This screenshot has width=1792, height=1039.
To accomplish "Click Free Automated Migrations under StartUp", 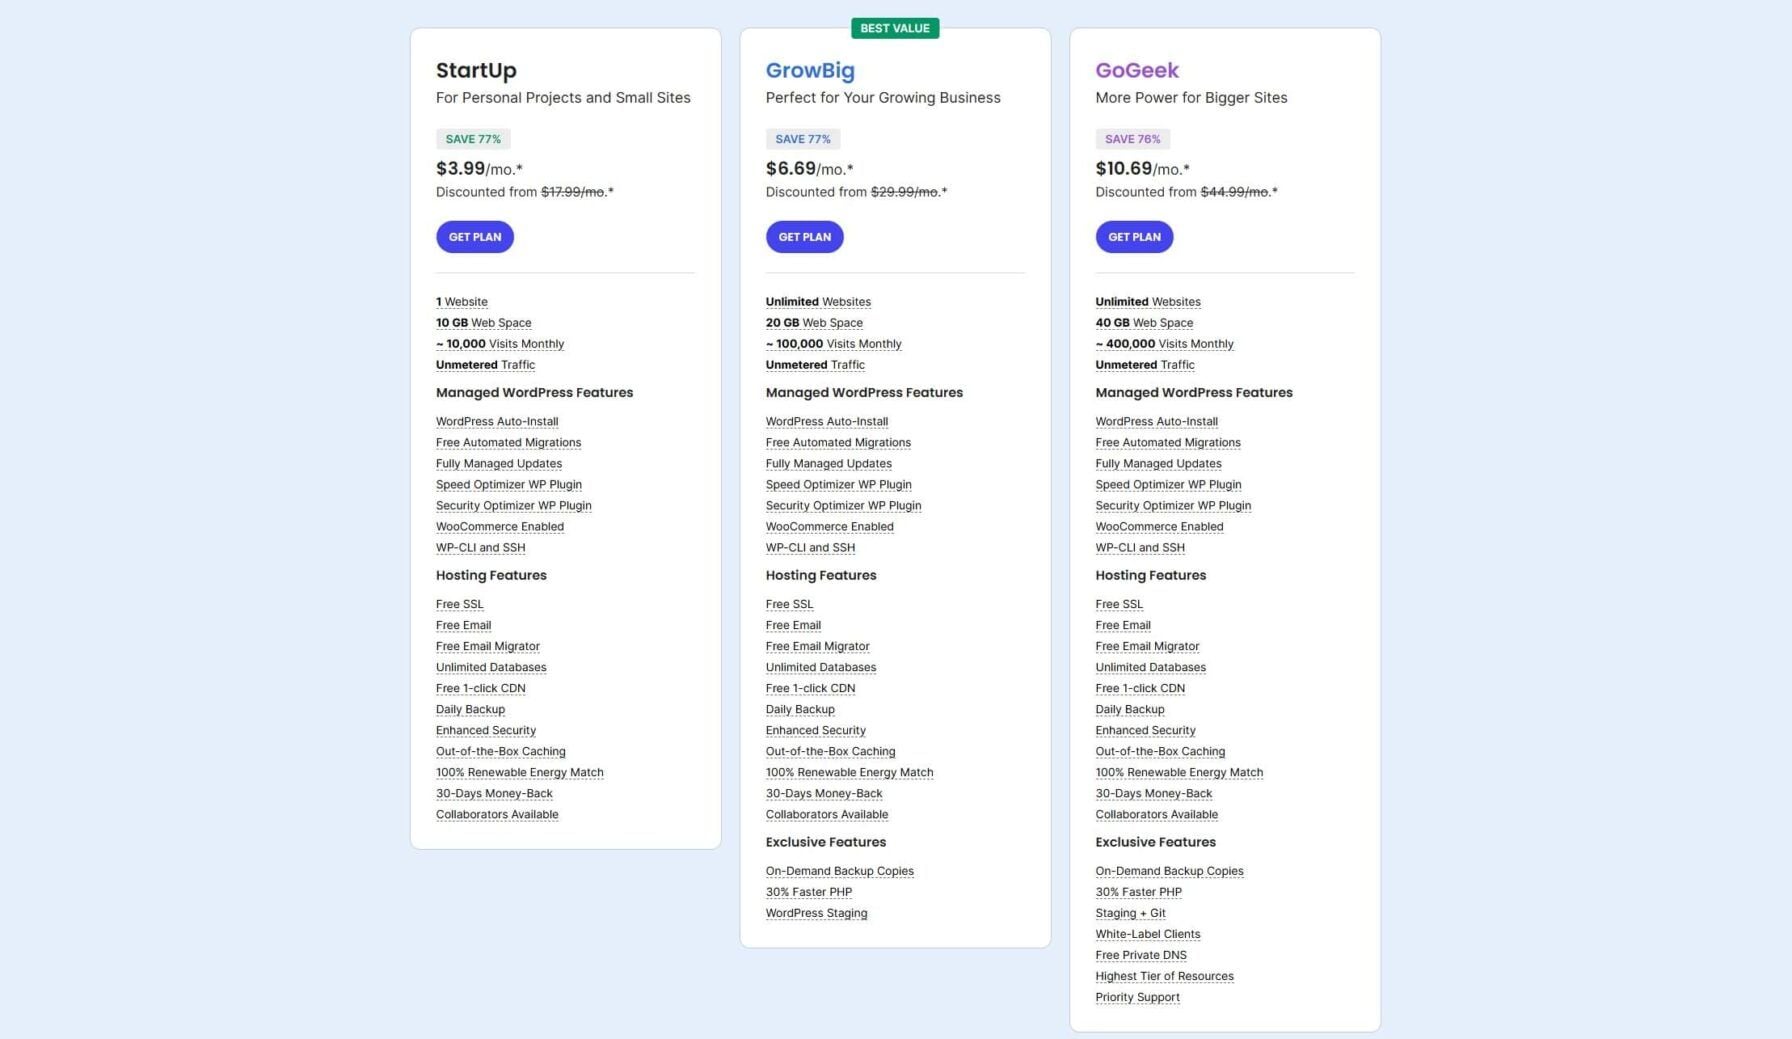I will point(508,442).
